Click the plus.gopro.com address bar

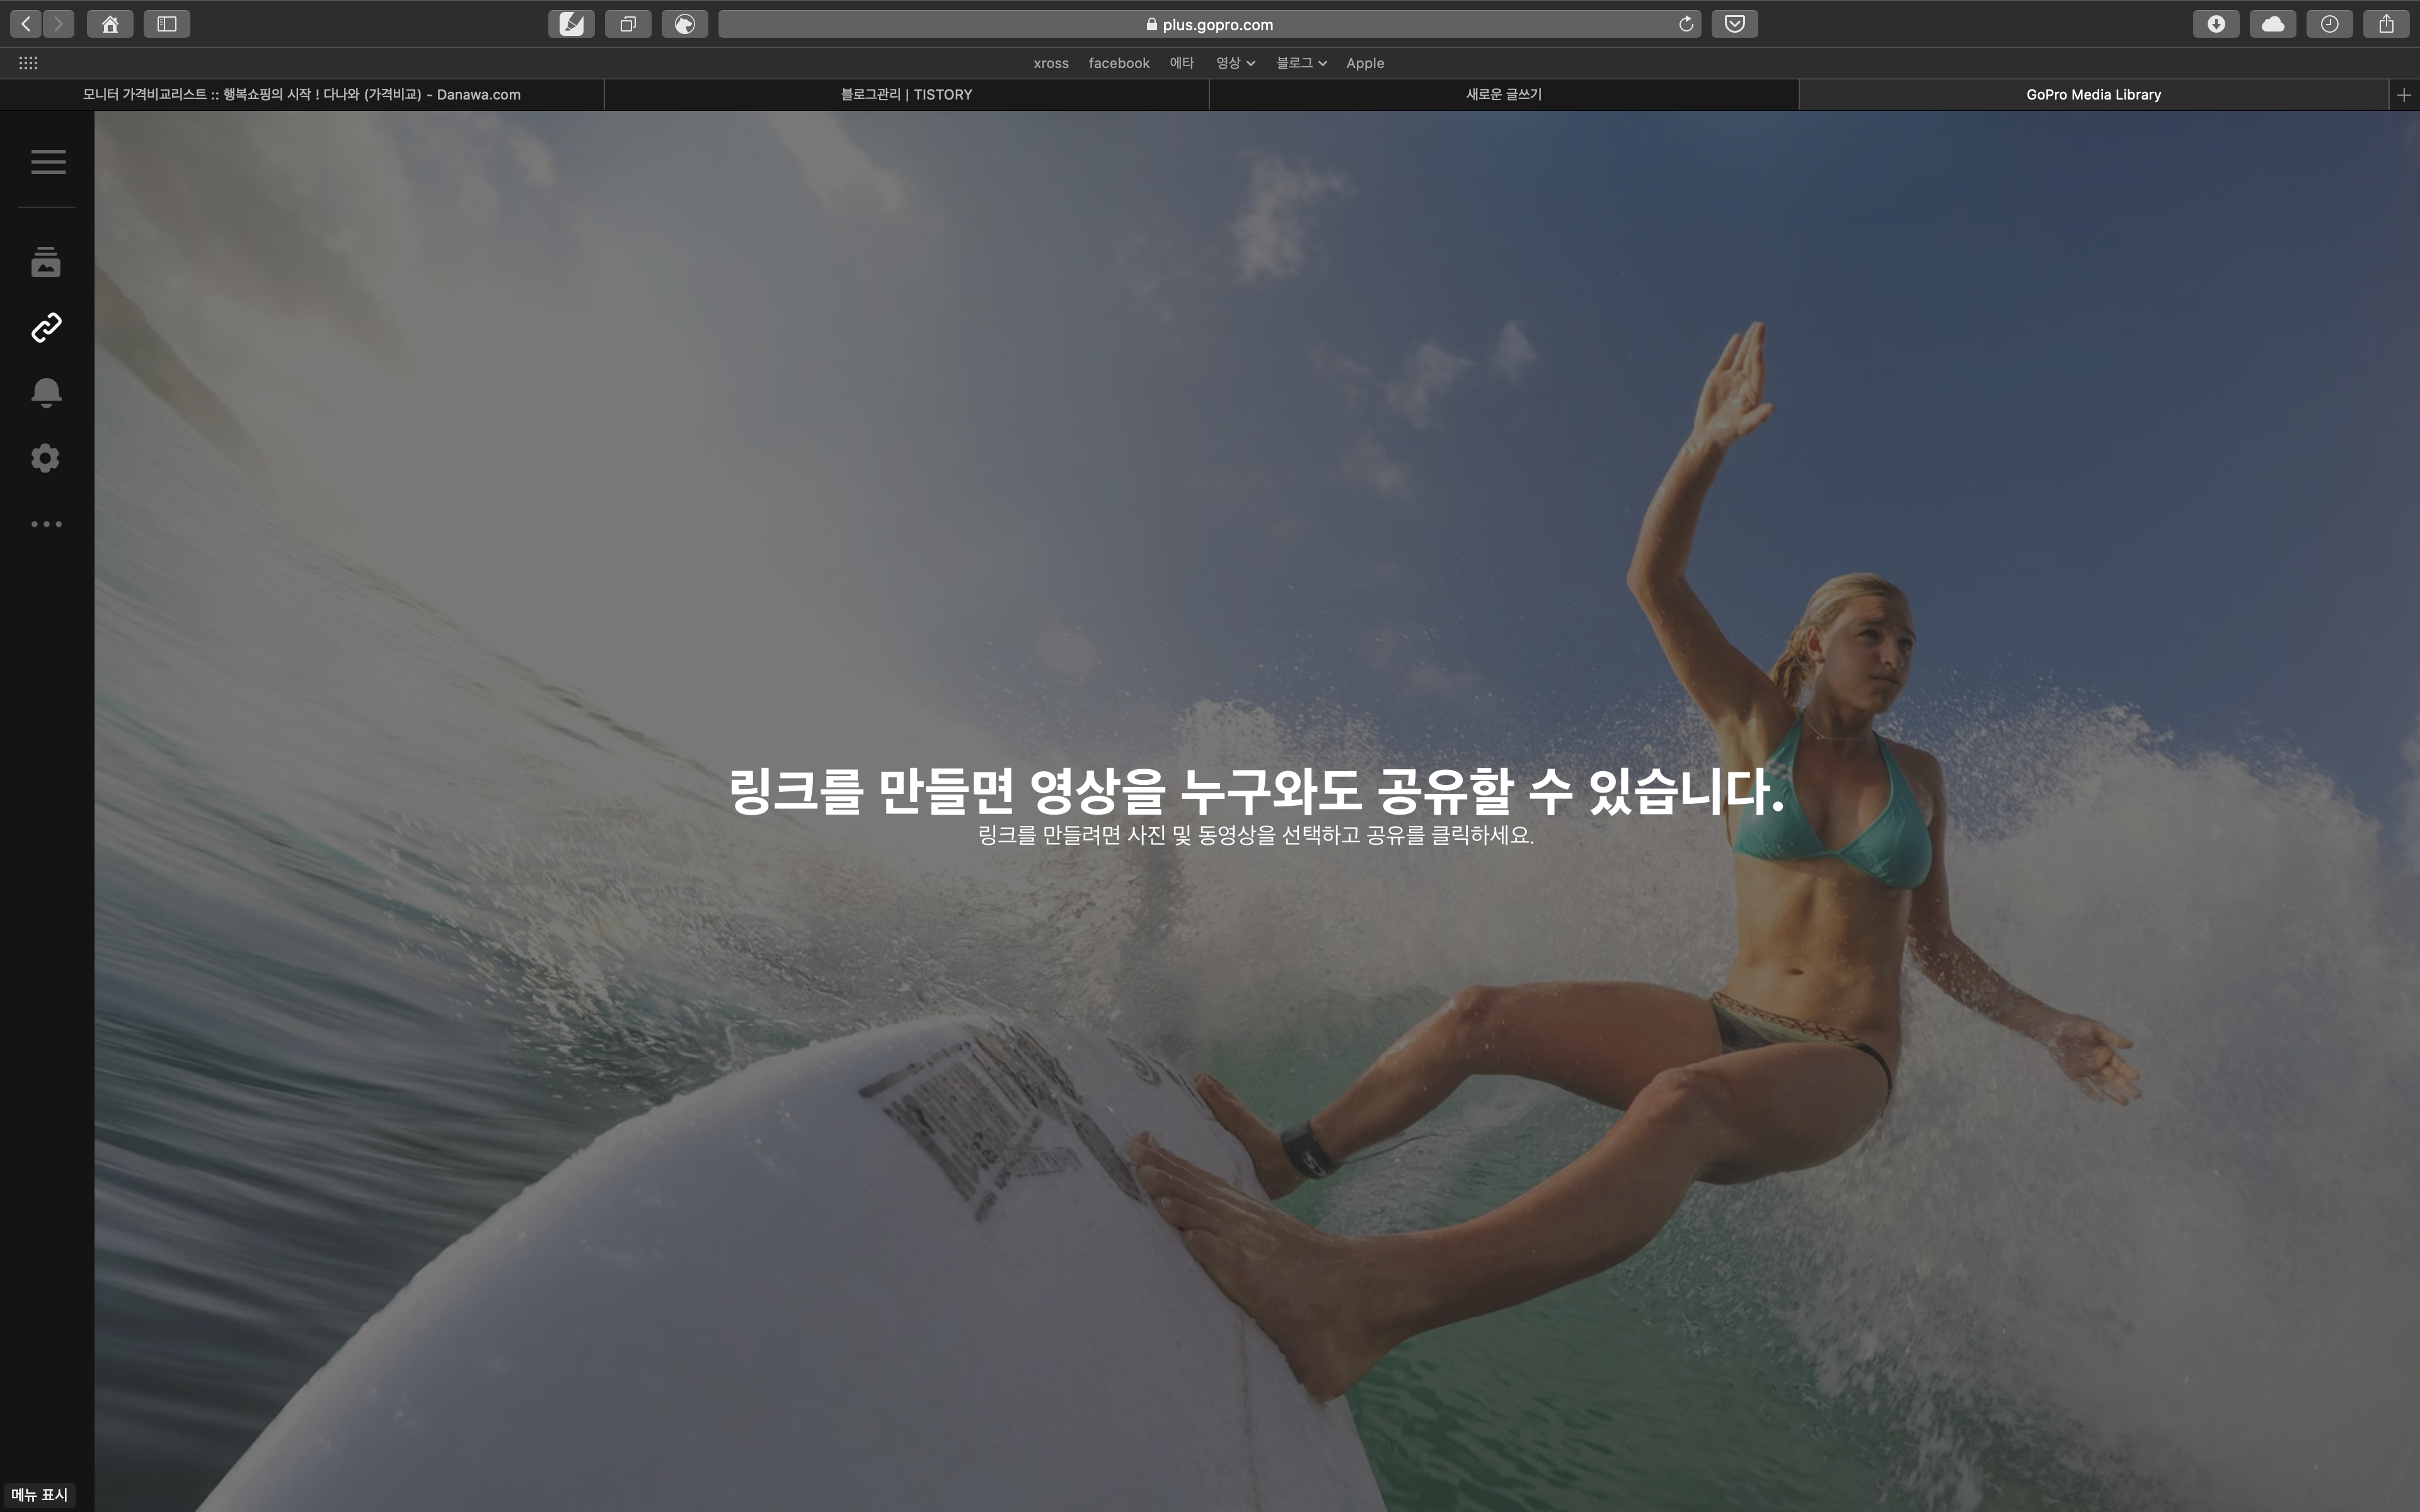1216,24
